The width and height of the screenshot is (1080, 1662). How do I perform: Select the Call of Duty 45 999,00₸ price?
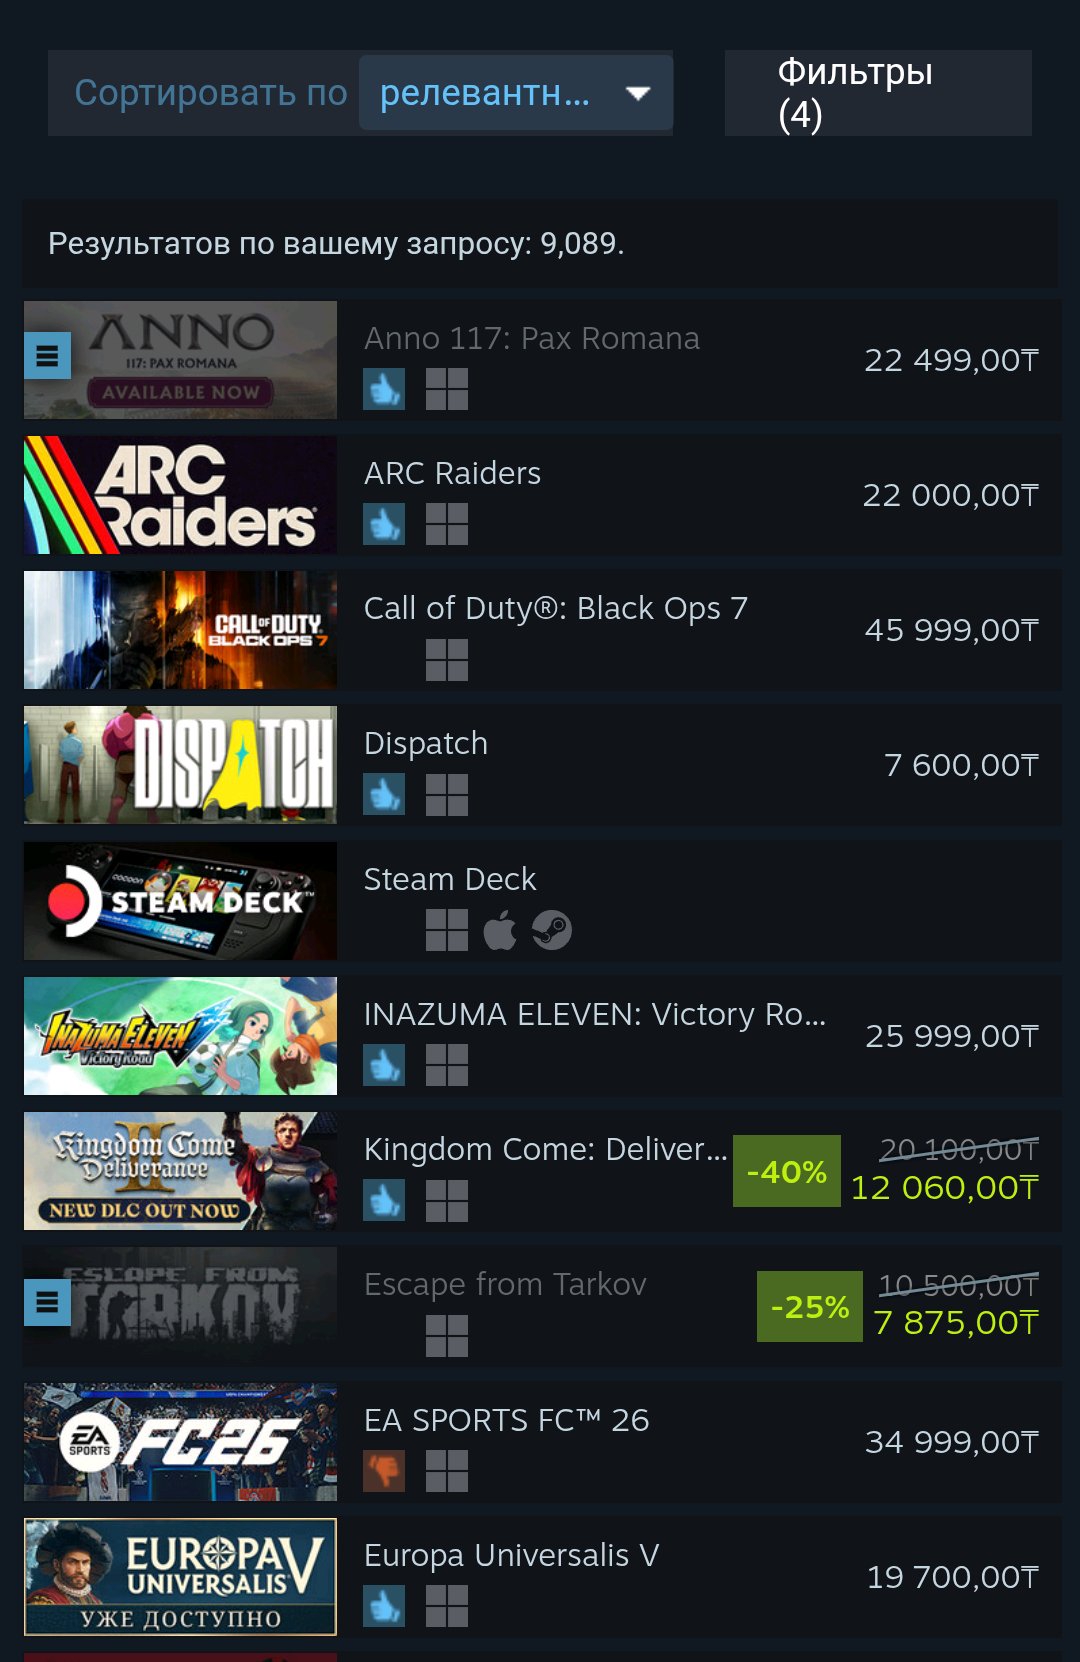[x=952, y=630]
